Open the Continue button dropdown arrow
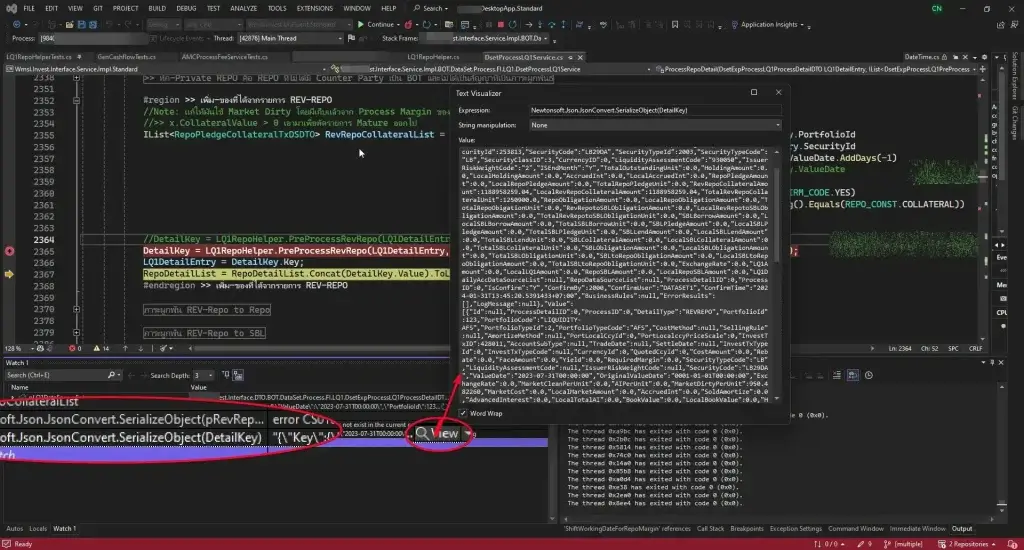 (x=398, y=25)
